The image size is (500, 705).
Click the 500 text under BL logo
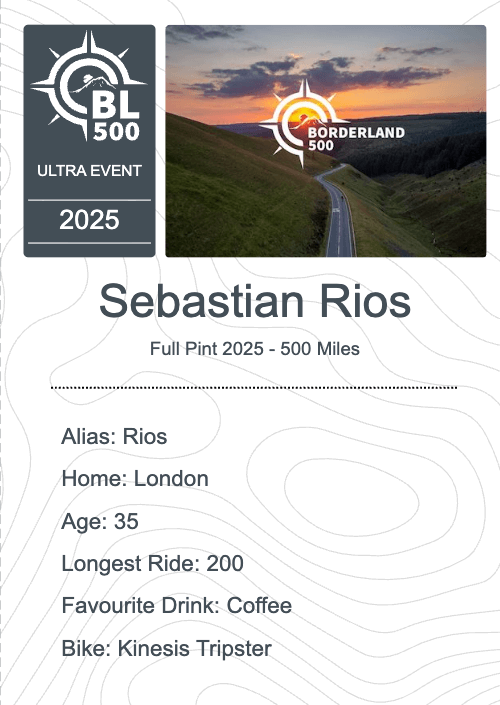[x=116, y=132]
